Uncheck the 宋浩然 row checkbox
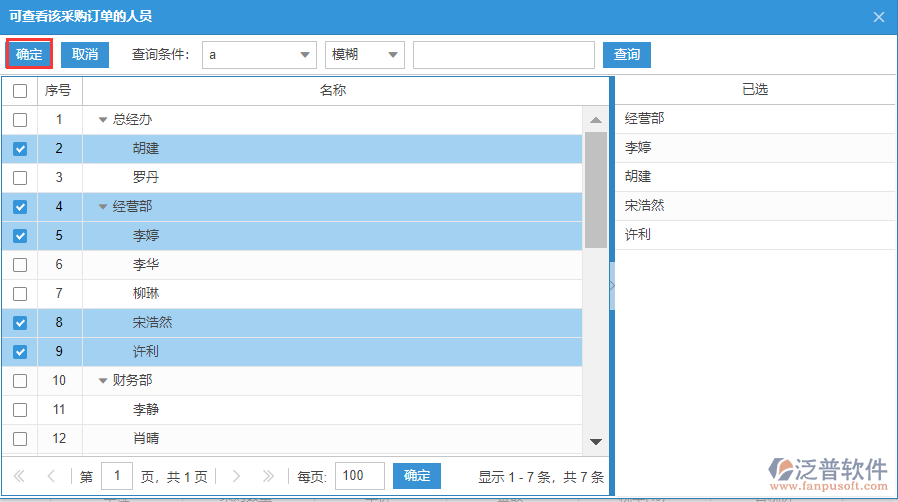Screen dimensions: 898x502 (x=20, y=323)
